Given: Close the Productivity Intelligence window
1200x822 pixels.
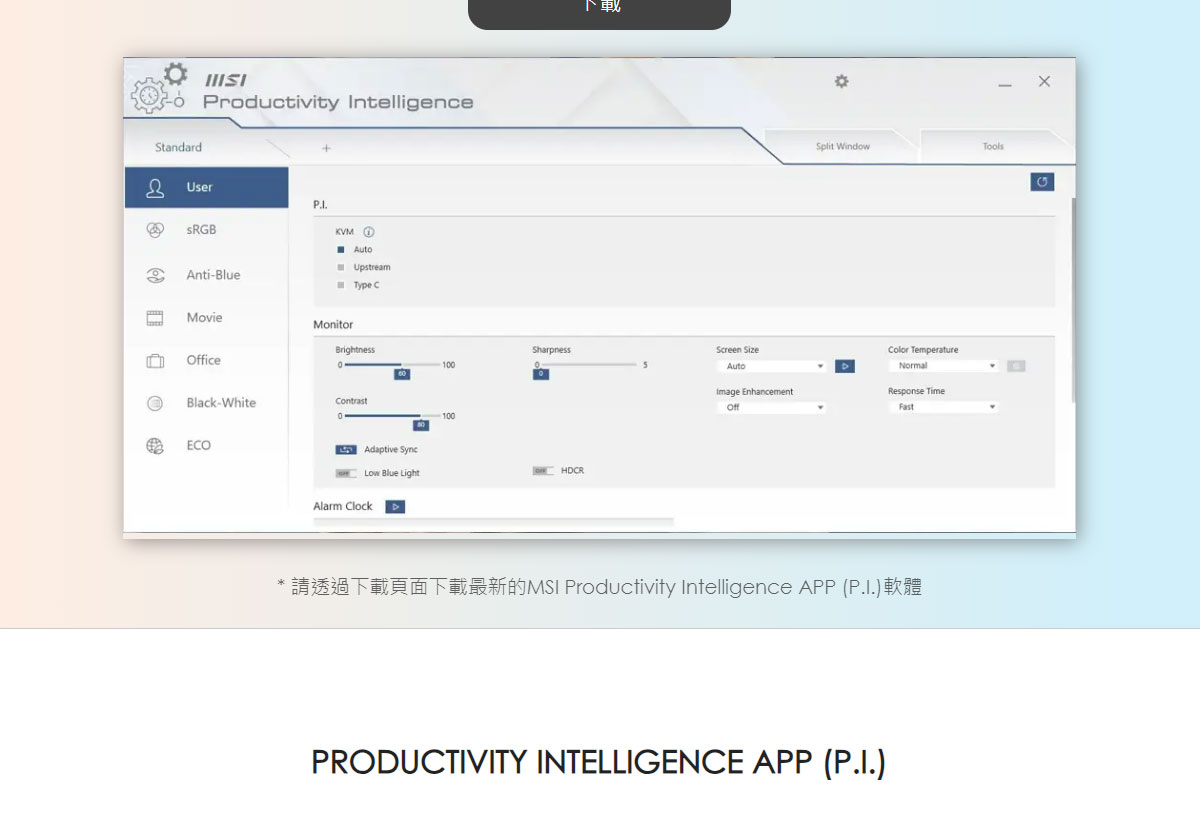Looking at the screenshot, I should 1044,81.
